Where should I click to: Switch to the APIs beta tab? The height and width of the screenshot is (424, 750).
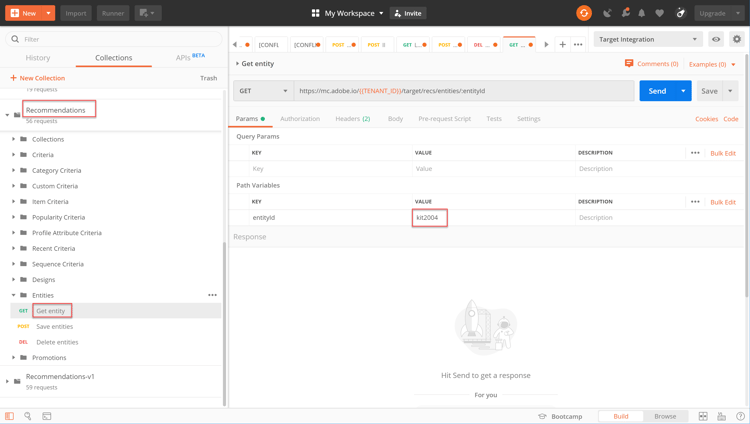[190, 57]
